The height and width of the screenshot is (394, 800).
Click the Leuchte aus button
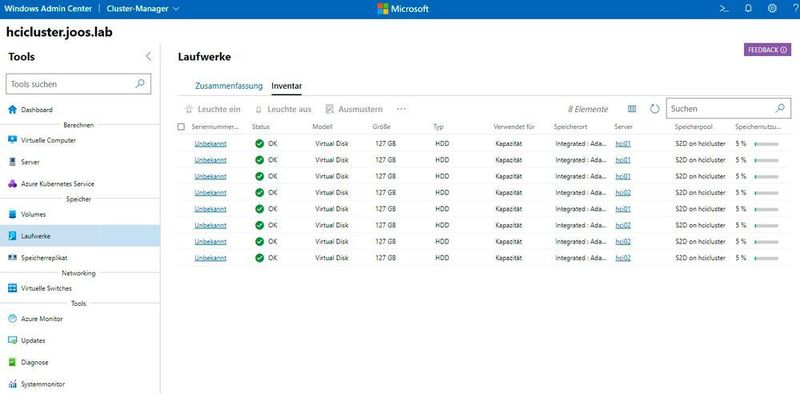(283, 109)
